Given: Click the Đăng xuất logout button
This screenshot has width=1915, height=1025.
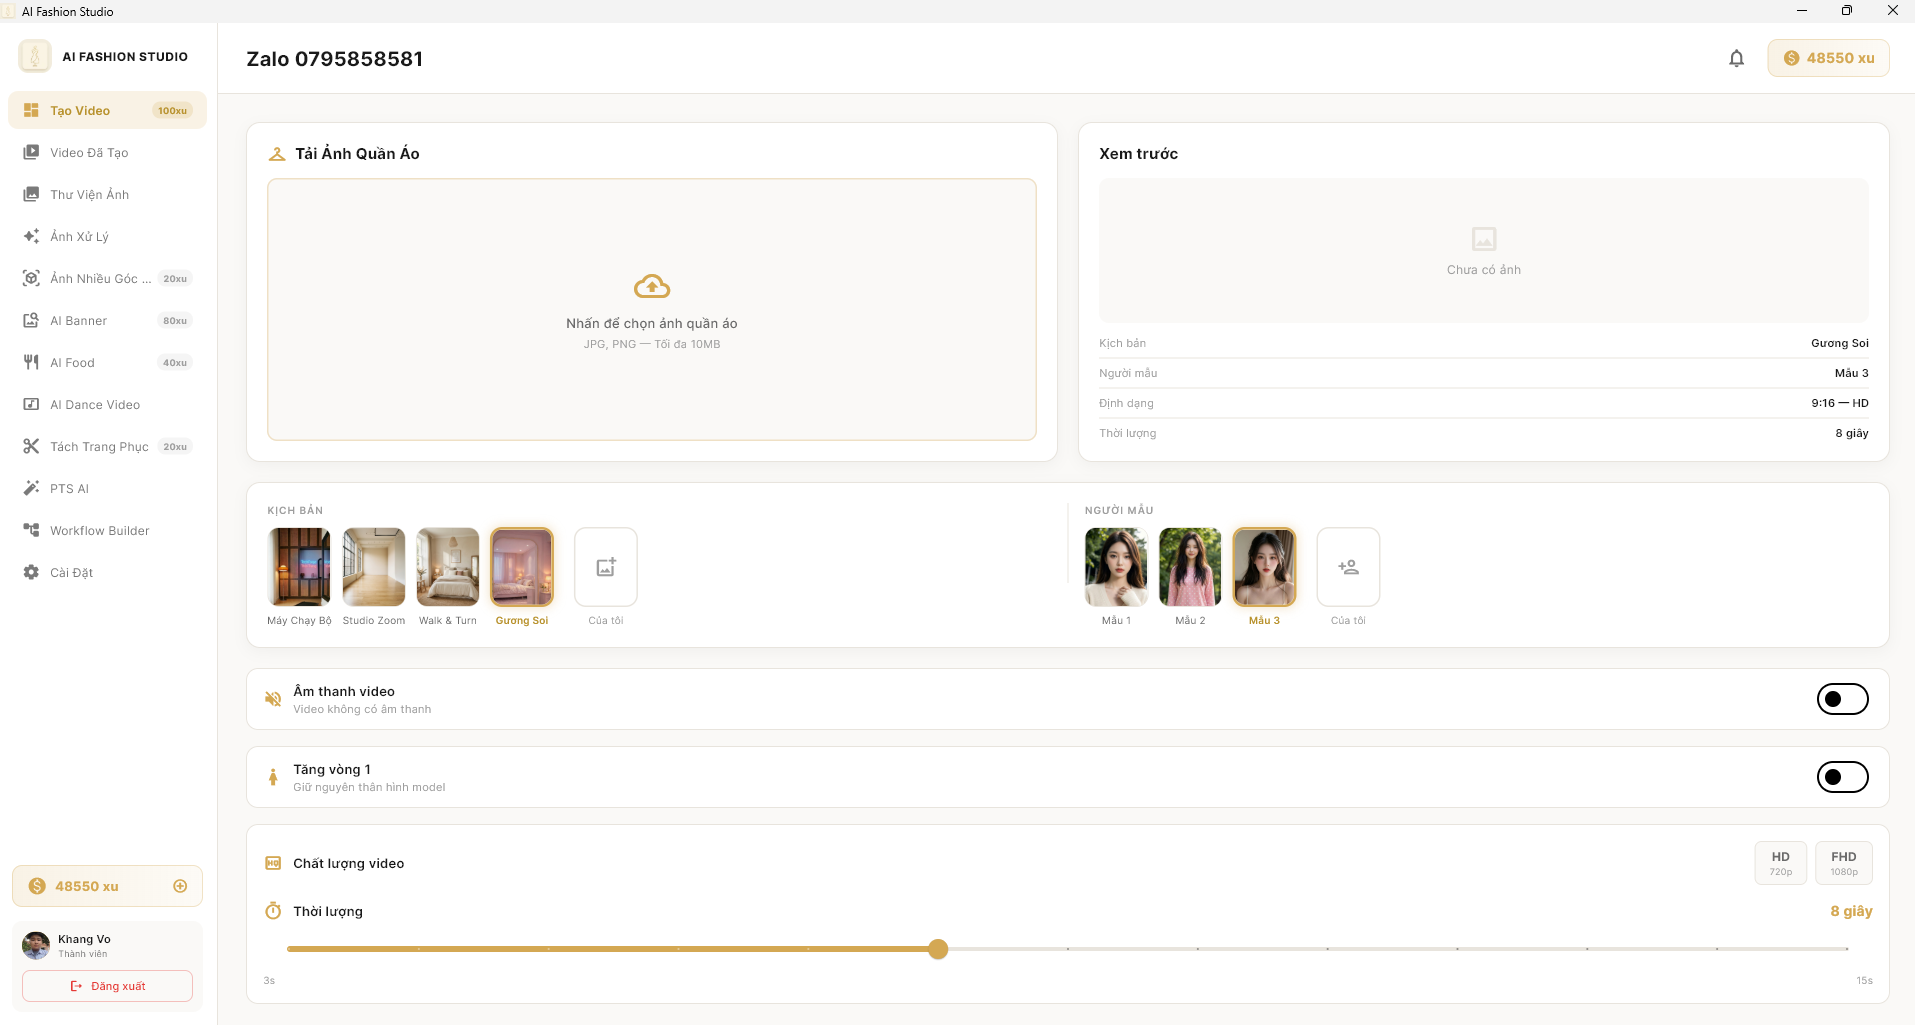Looking at the screenshot, I should click(x=108, y=986).
